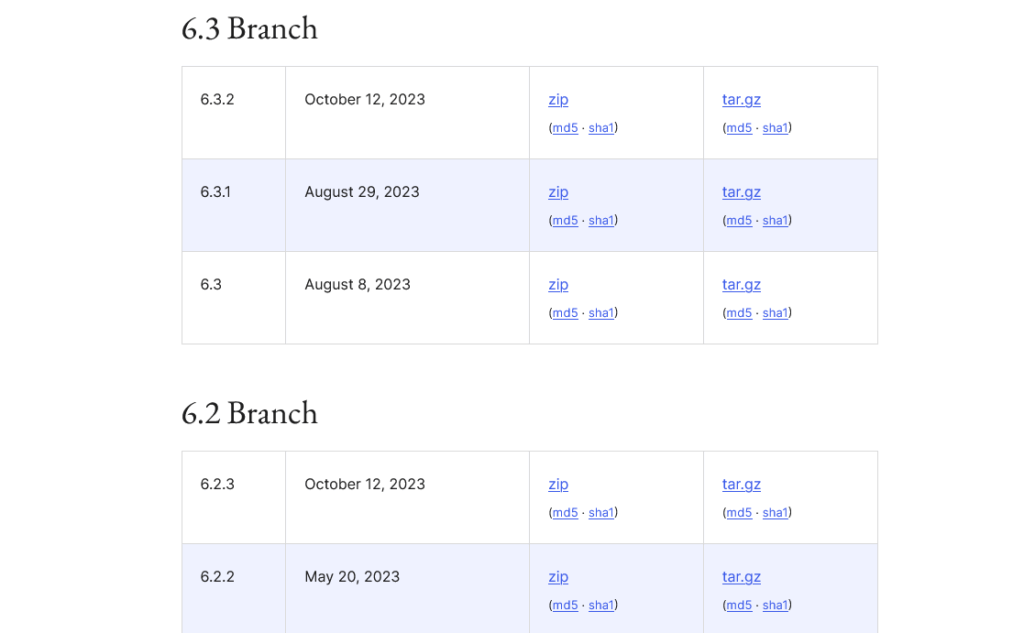Download the zip file for version 6.3.1
This screenshot has height=633, width=1024.
point(558,191)
